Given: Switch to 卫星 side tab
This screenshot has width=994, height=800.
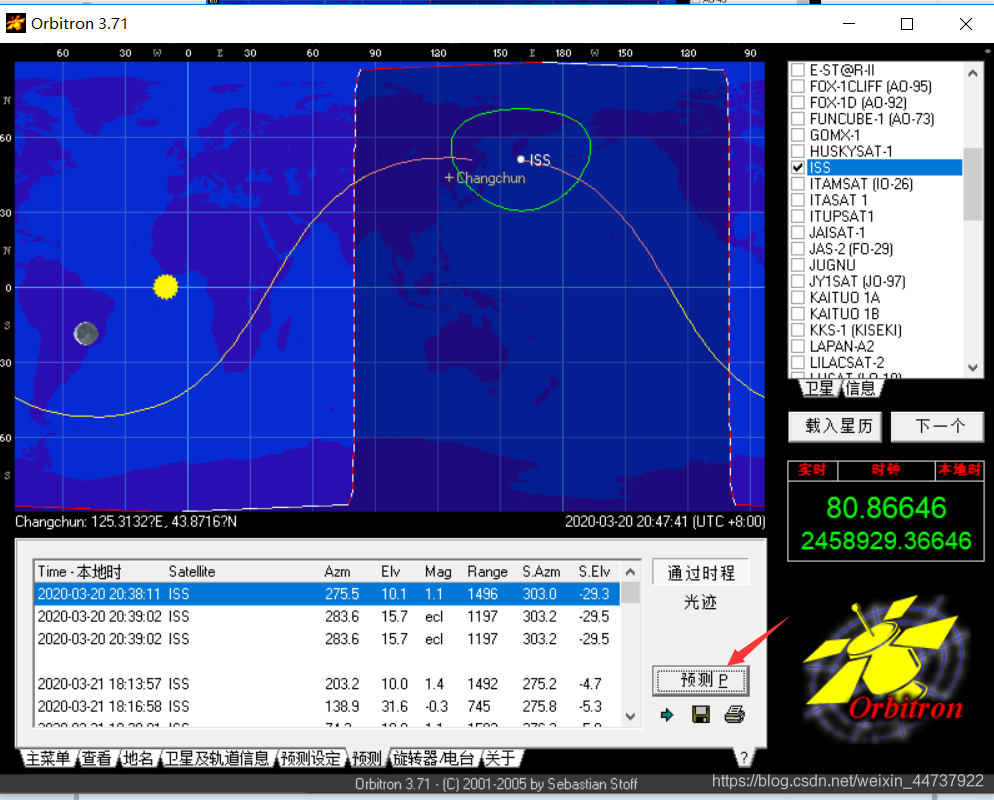Looking at the screenshot, I should (819, 388).
